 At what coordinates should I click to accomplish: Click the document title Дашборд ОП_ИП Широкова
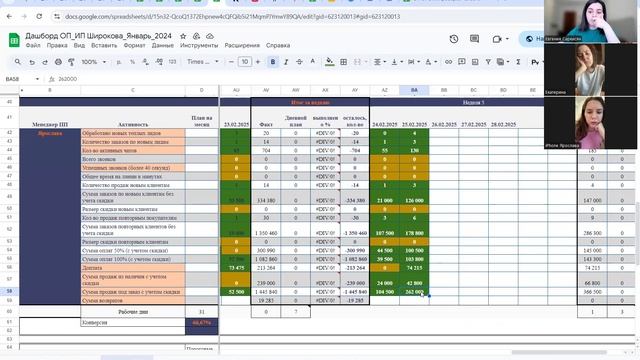pyautogui.click(x=98, y=36)
